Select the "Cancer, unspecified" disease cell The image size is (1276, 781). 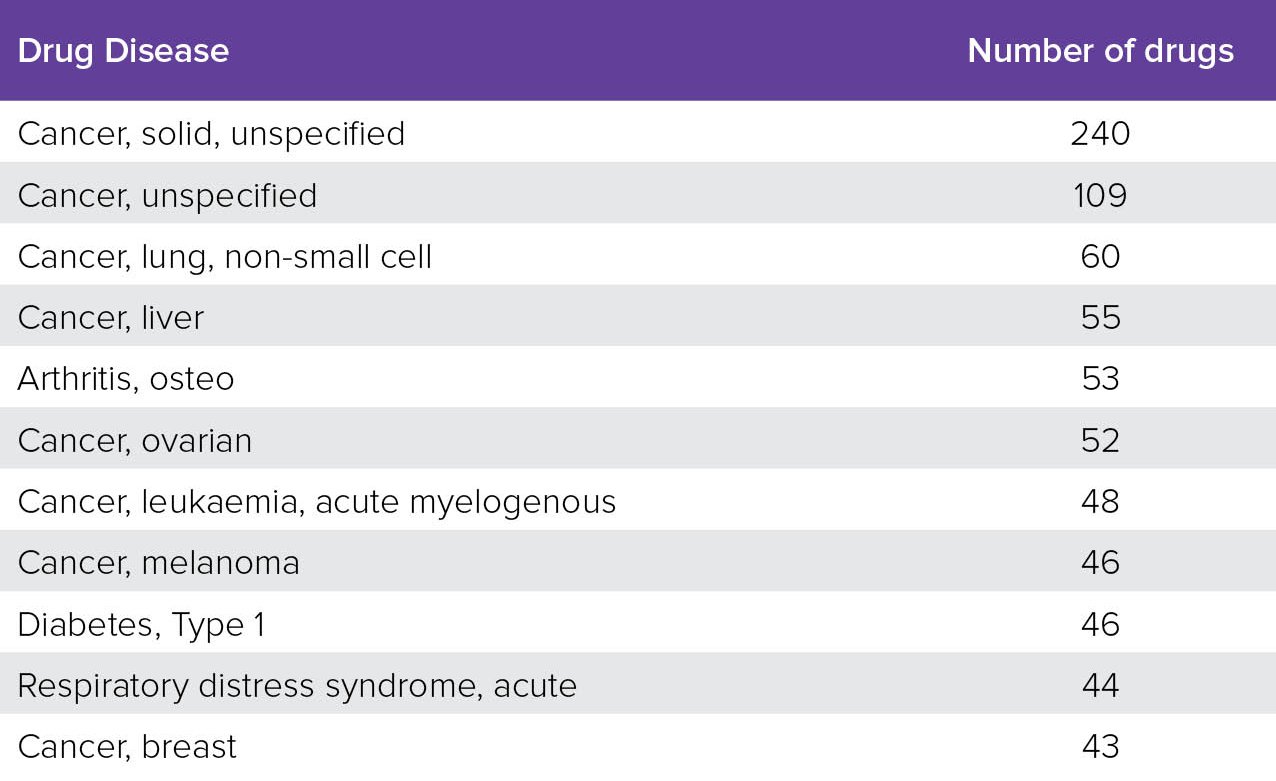click(x=167, y=195)
